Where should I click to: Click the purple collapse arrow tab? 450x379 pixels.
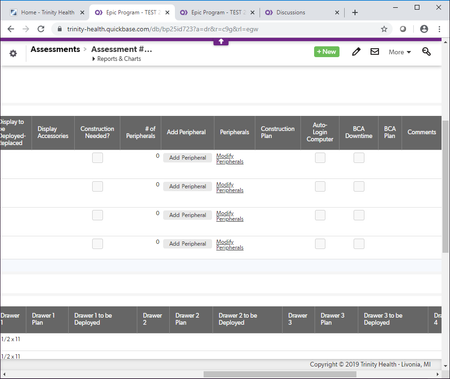221,42
